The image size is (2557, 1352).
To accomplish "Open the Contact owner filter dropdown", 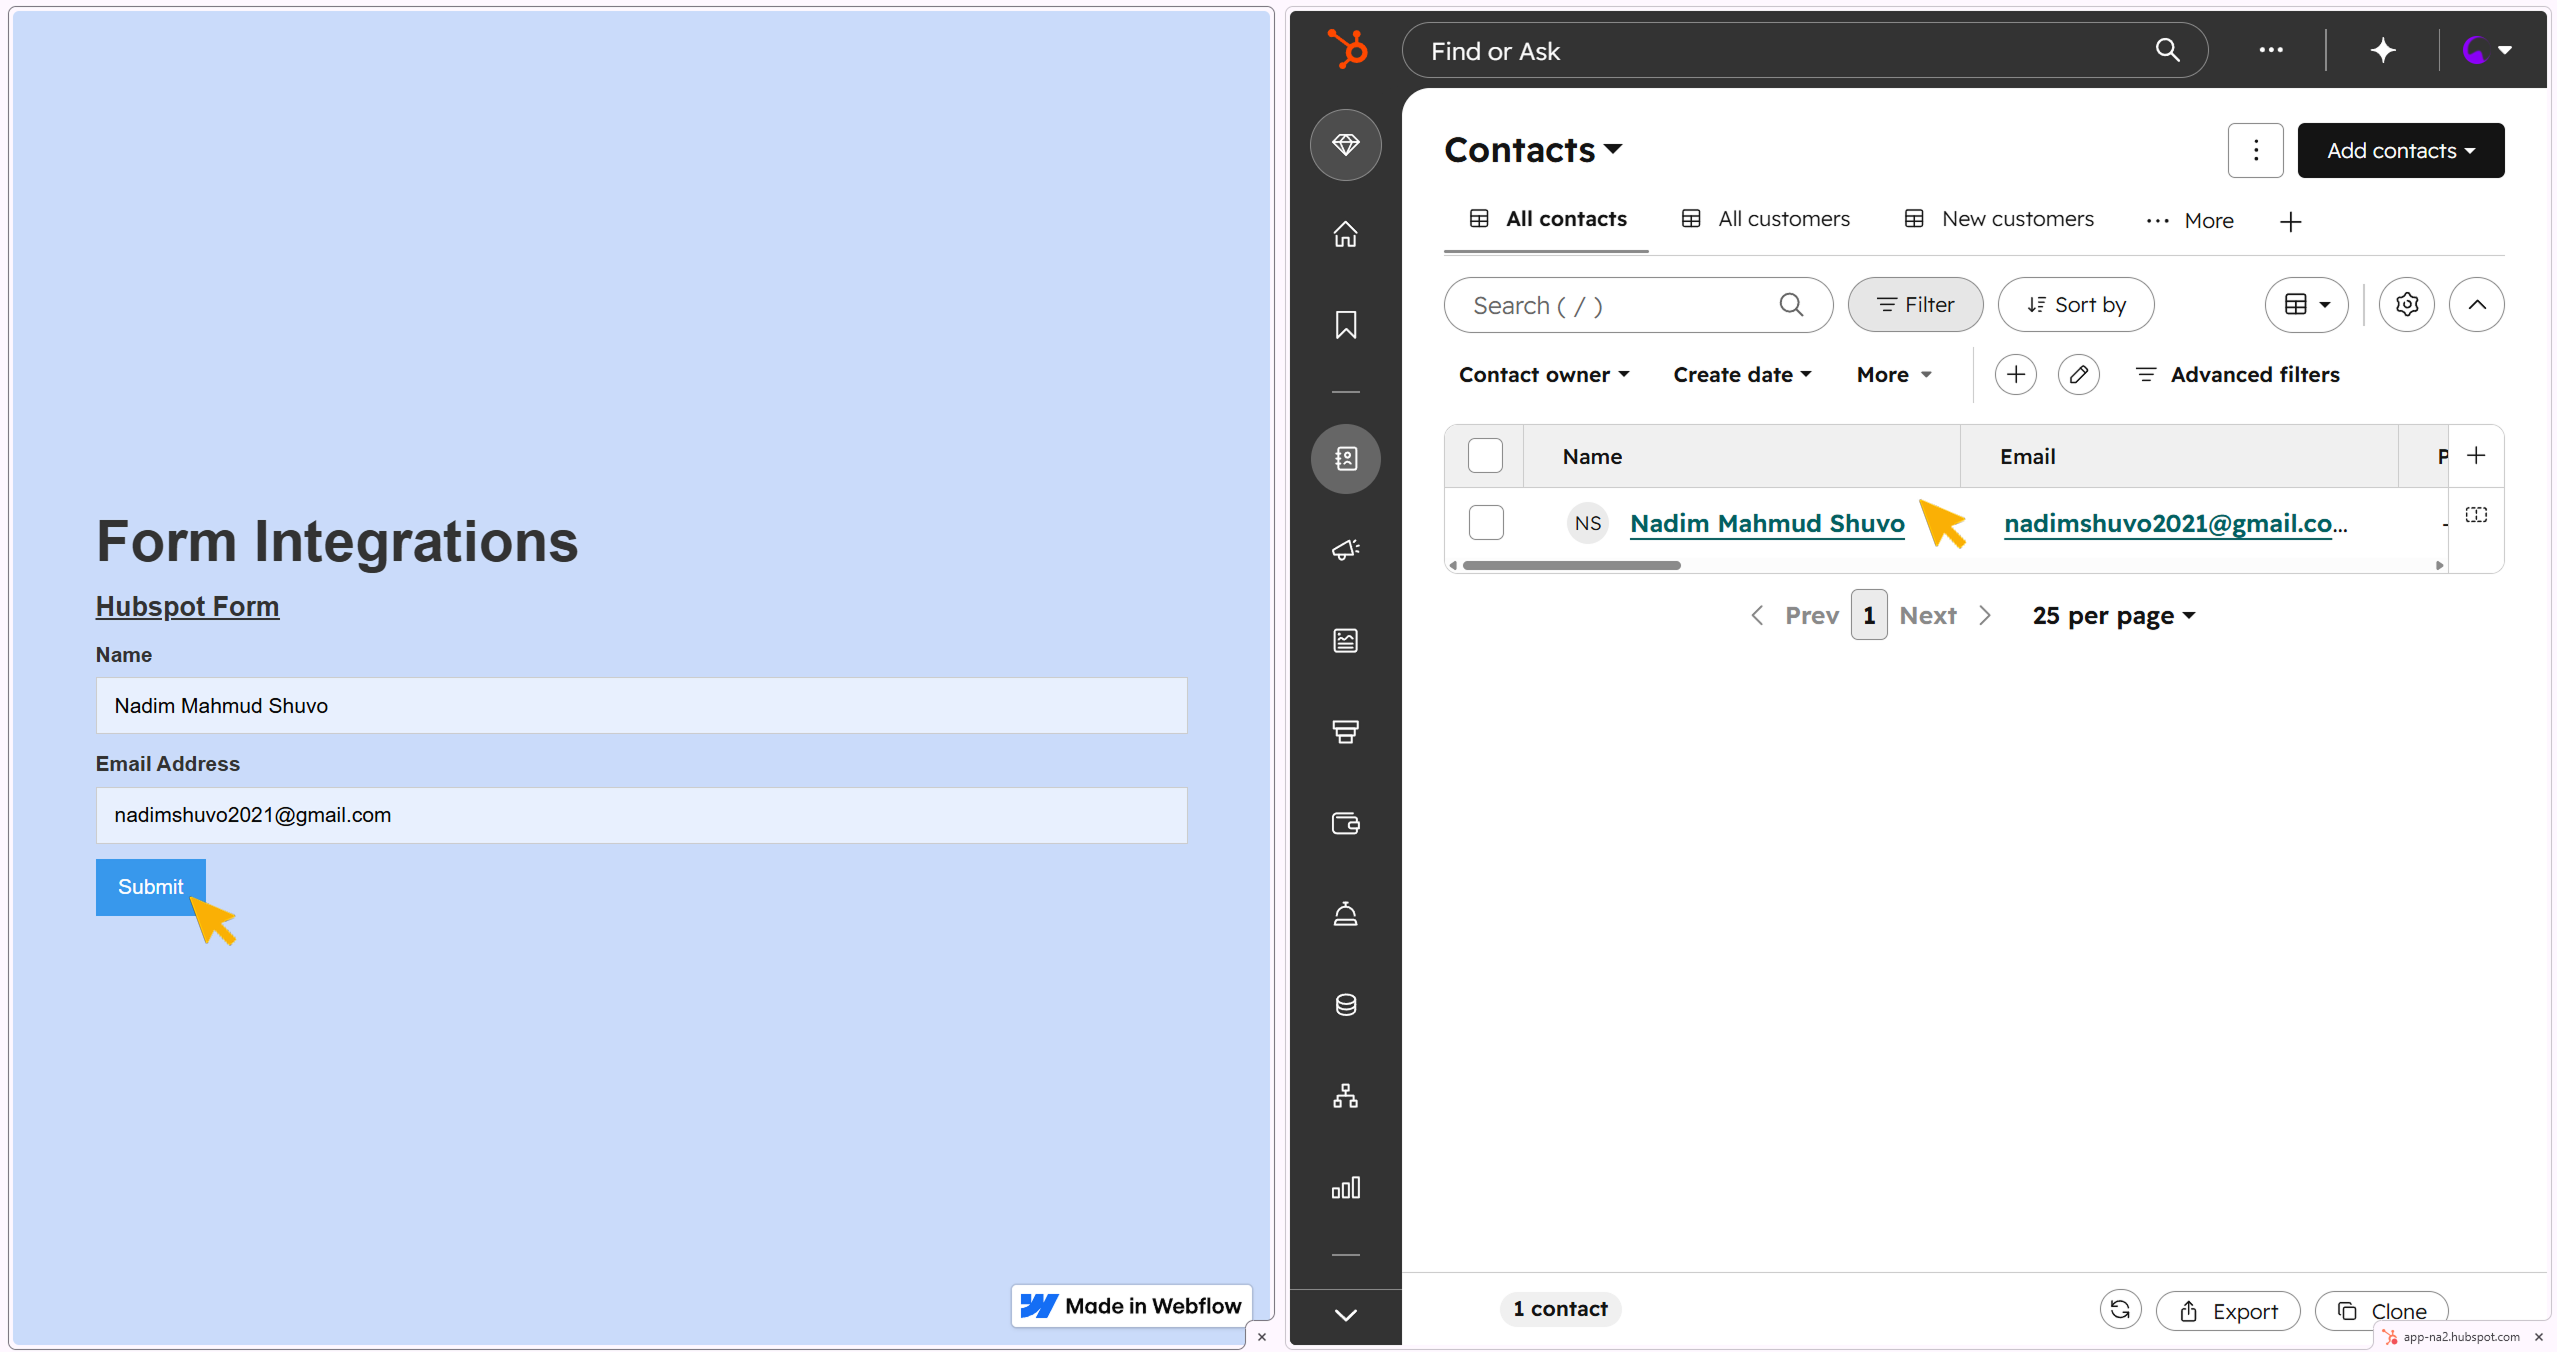I will [x=1544, y=375].
